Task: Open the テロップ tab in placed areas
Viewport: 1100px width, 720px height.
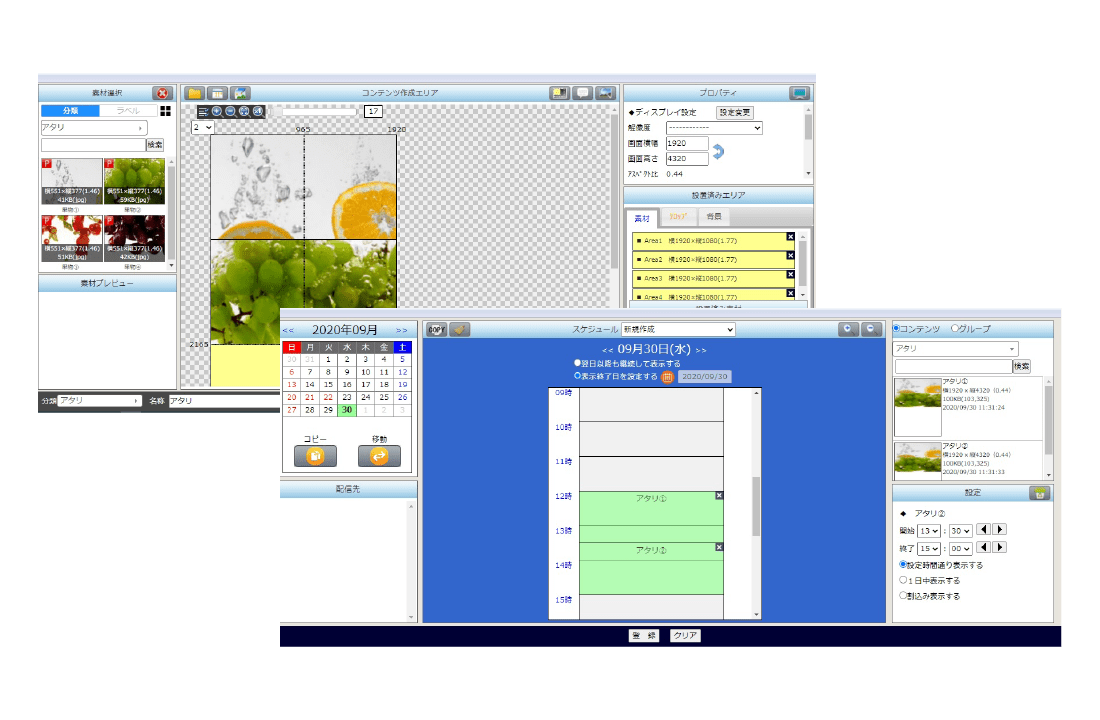Action: click(x=678, y=217)
